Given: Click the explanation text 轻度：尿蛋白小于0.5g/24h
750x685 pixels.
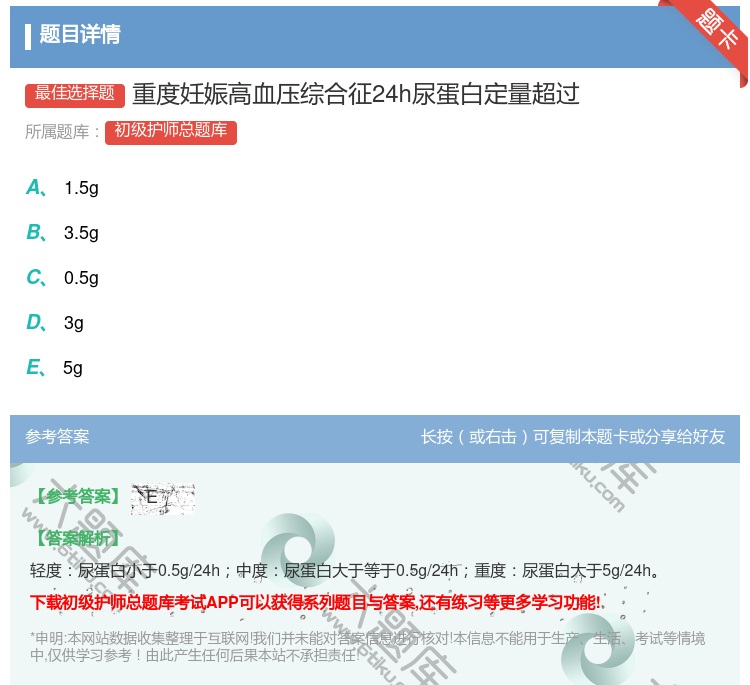Looking at the screenshot, I should pos(345,570).
